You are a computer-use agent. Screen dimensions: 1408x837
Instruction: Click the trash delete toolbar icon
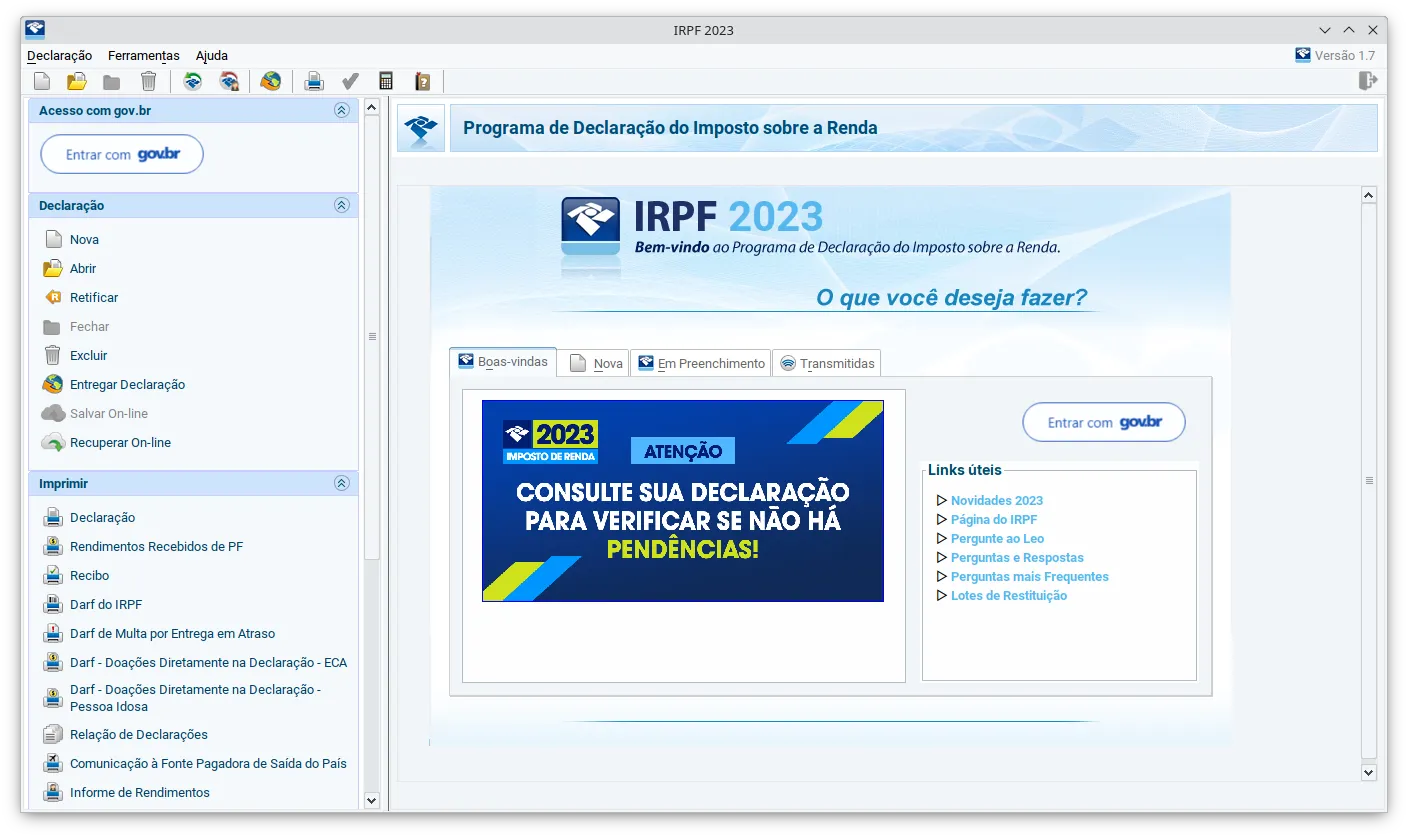pos(148,82)
